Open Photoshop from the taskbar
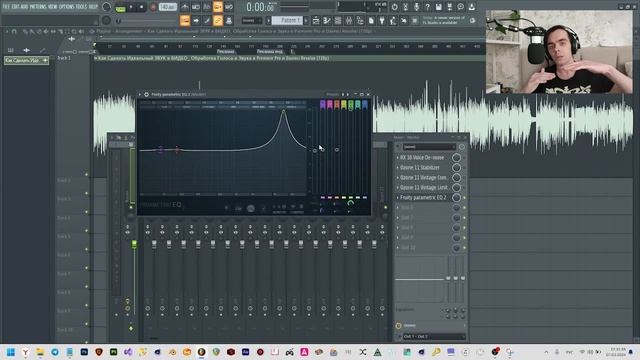Image resolution: width=640 pixels, height=360 pixels. click(x=84, y=352)
